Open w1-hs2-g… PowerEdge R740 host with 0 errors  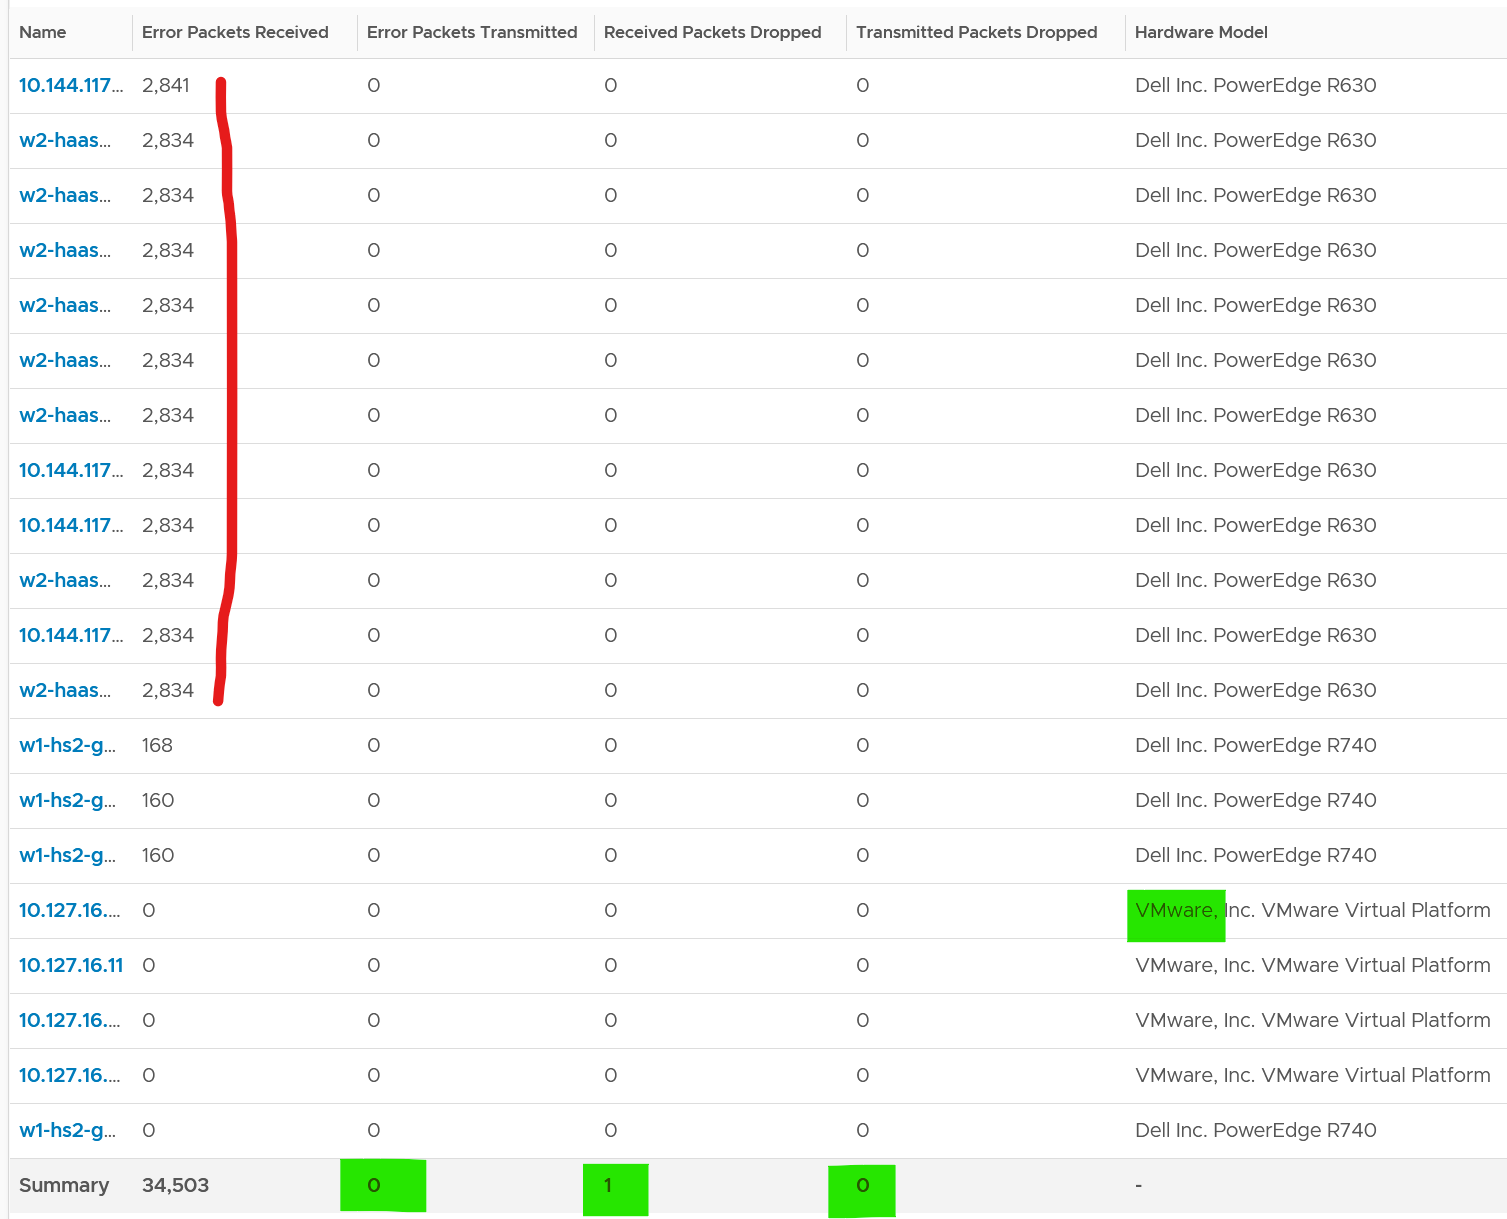pyautogui.click(x=67, y=1130)
